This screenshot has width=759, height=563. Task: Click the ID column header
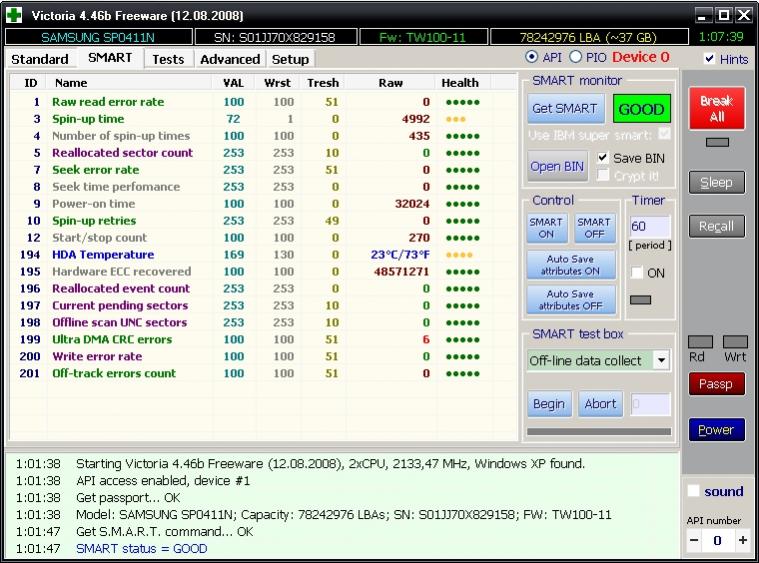[30, 83]
